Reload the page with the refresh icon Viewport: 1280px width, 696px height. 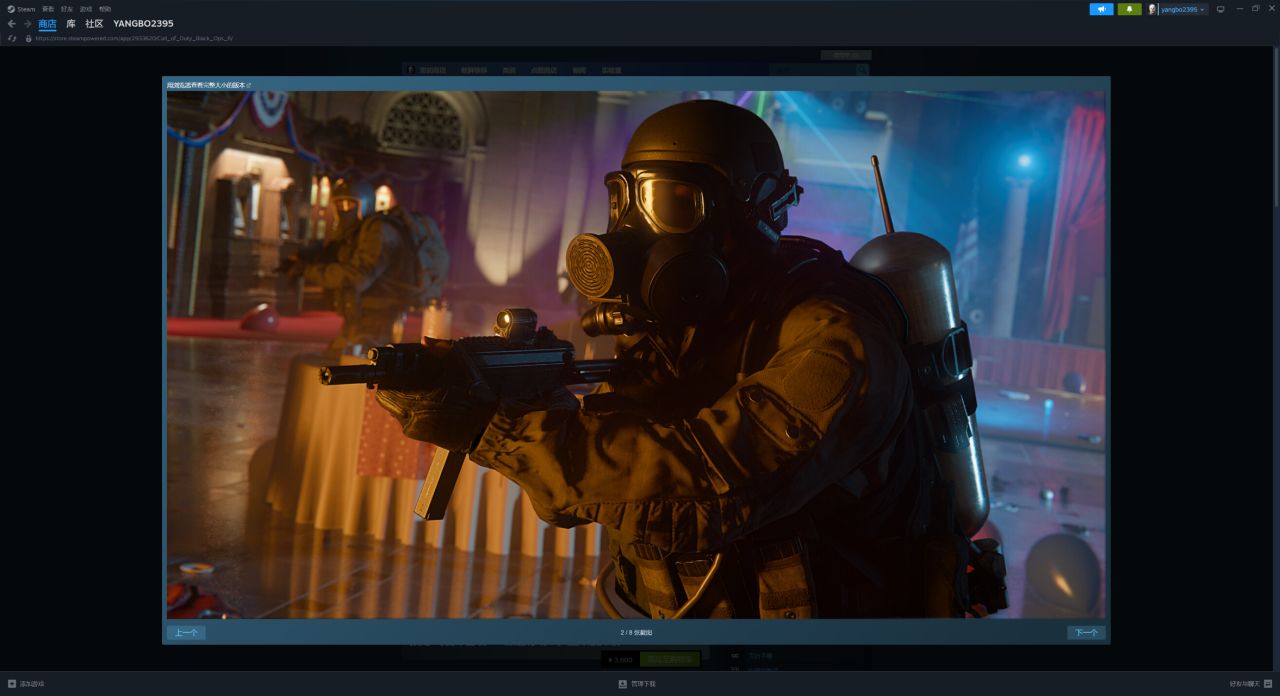coord(12,38)
